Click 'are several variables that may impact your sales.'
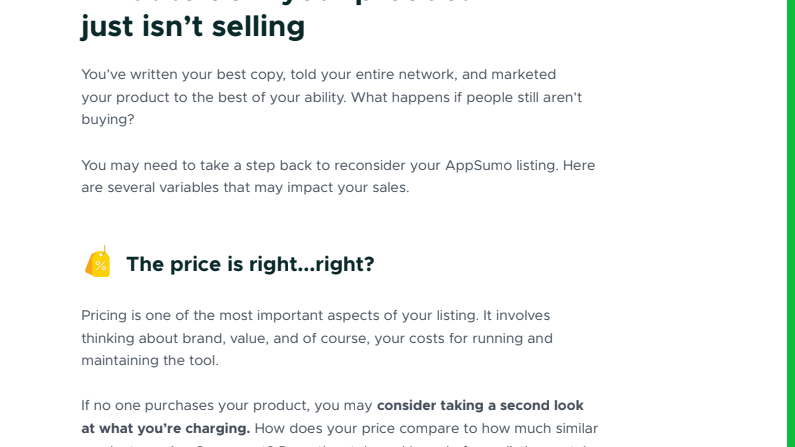The width and height of the screenshot is (795, 447). (x=245, y=188)
